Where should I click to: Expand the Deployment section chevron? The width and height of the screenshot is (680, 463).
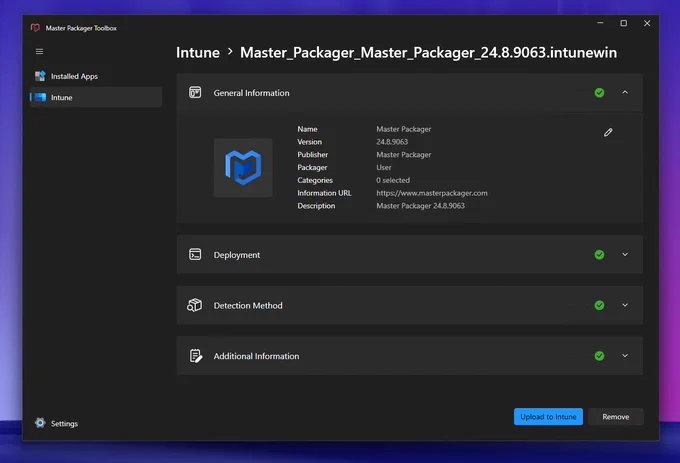pyautogui.click(x=625, y=254)
